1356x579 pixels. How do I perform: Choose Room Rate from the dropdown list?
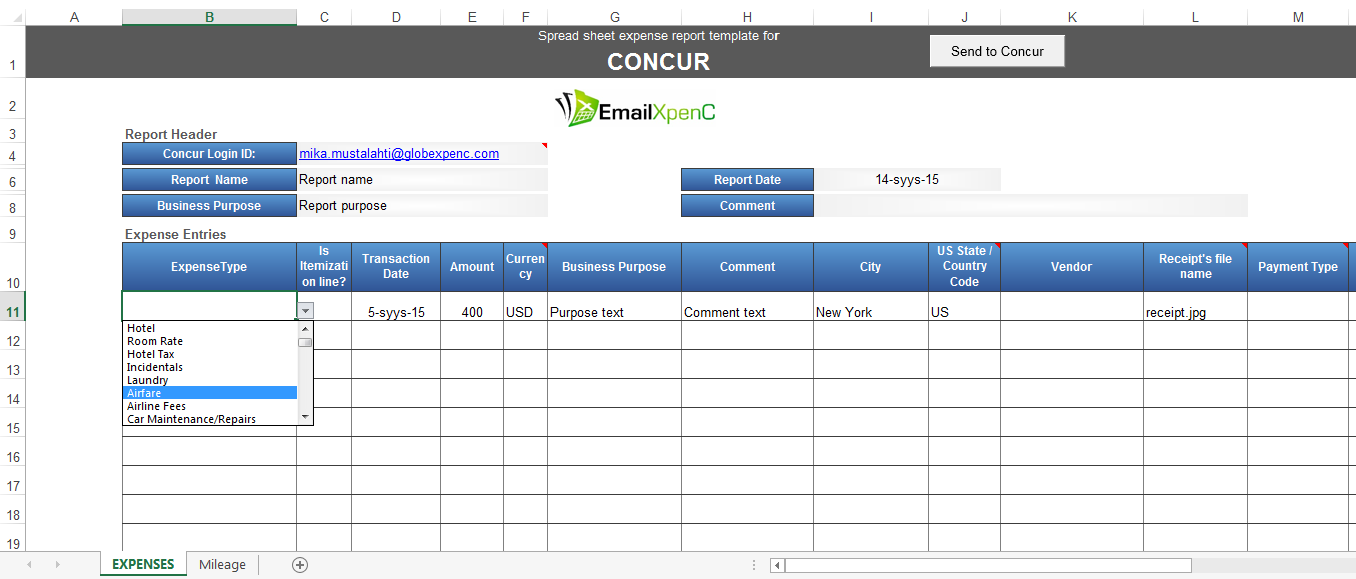pyautogui.click(x=210, y=341)
